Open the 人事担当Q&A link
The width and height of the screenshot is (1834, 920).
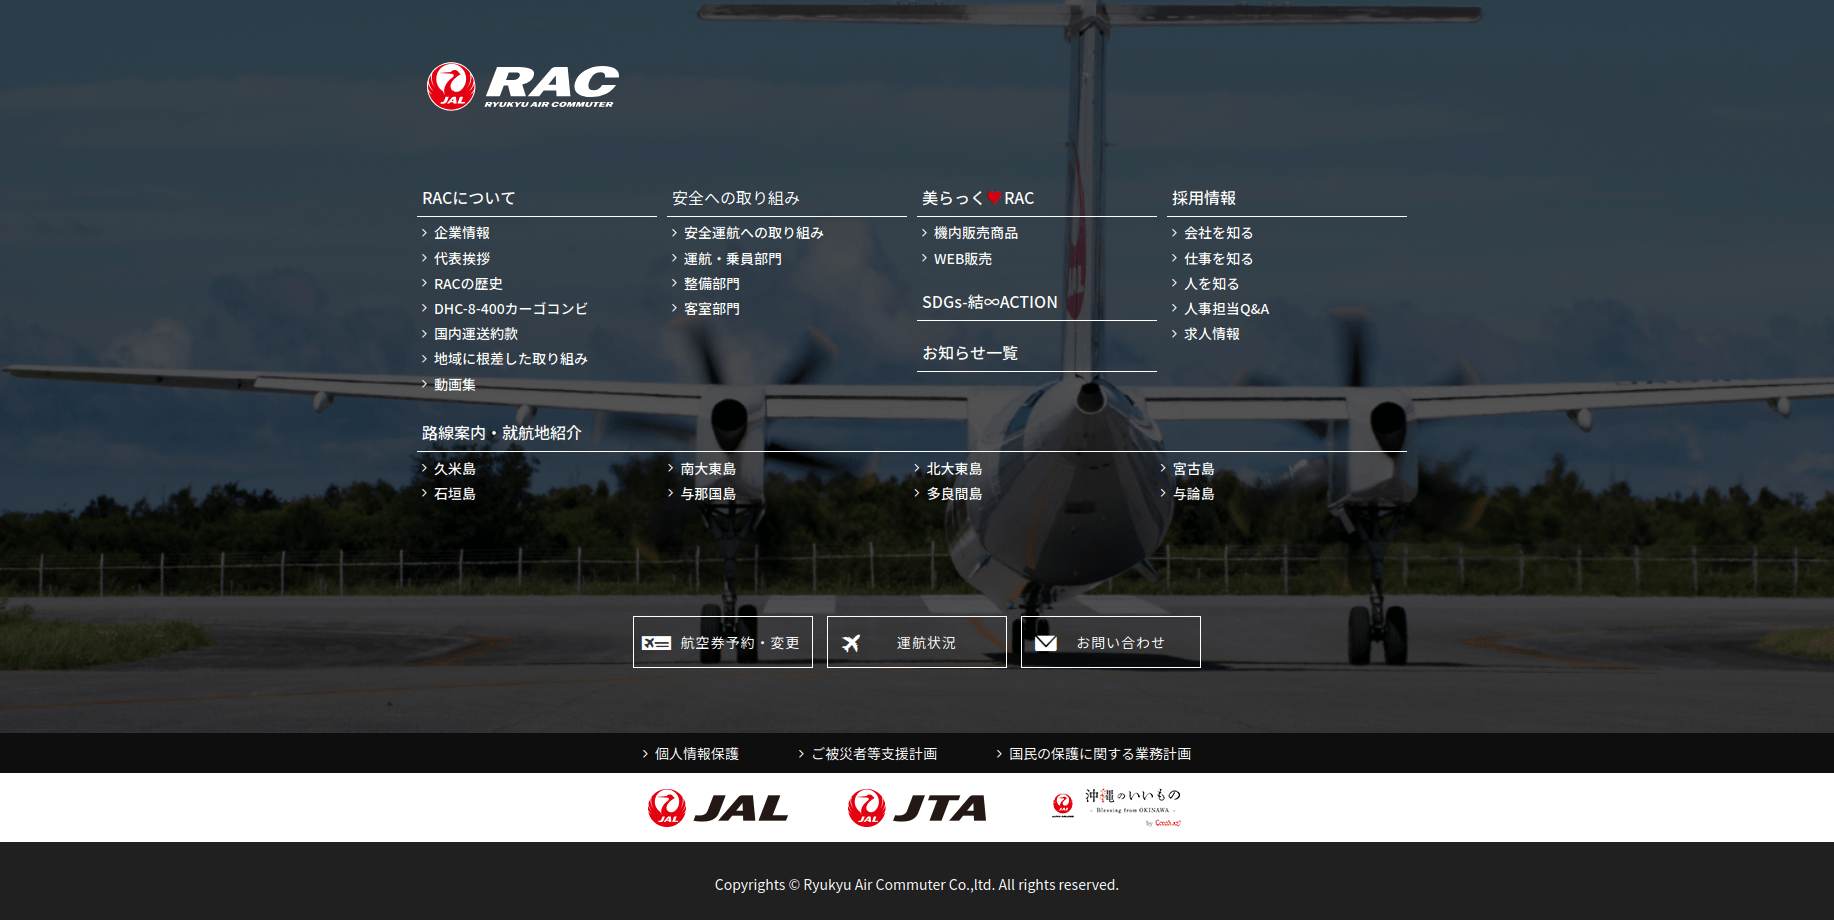(1226, 309)
